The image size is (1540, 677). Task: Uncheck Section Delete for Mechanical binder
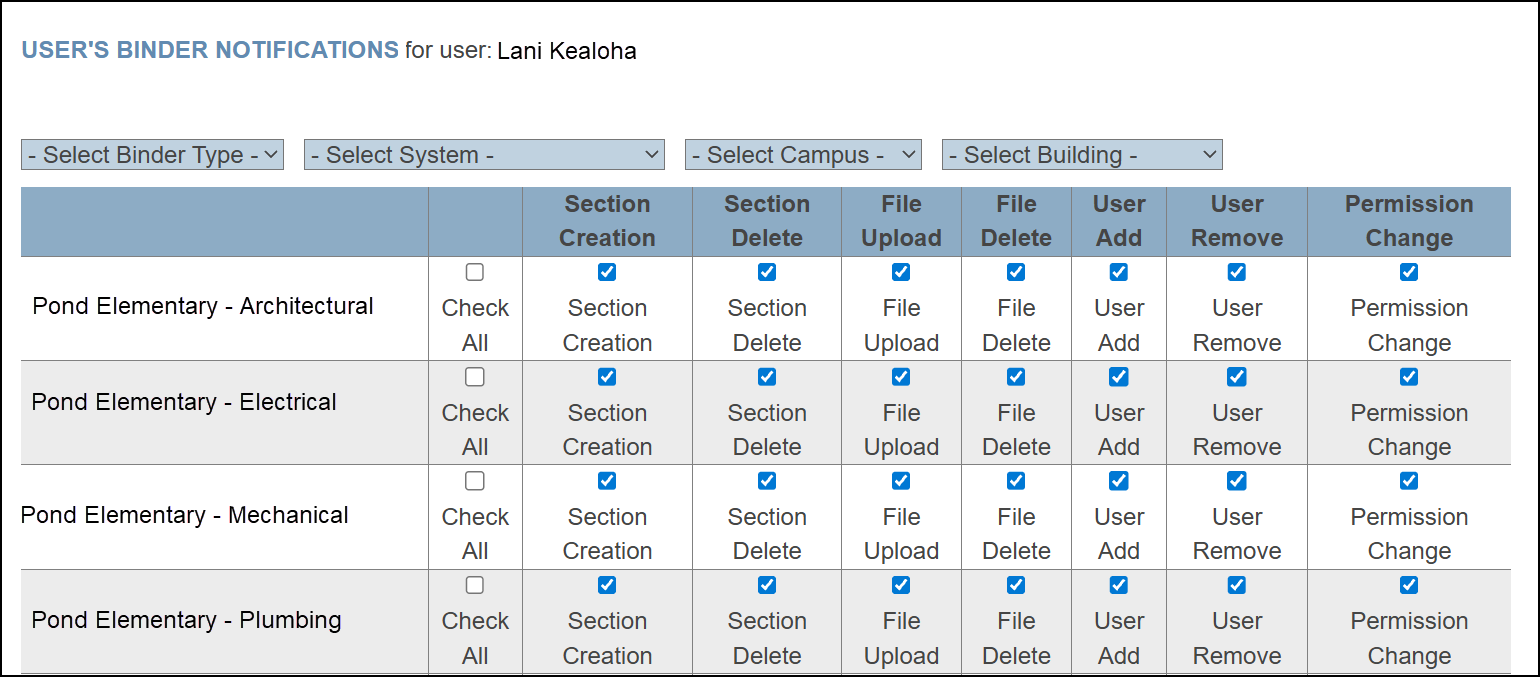[x=767, y=481]
